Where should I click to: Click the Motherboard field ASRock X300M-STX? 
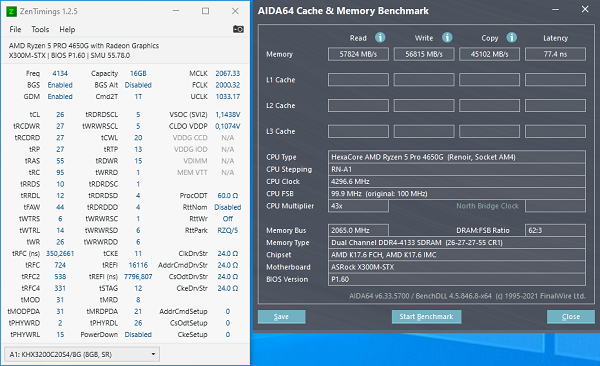[x=457, y=267]
